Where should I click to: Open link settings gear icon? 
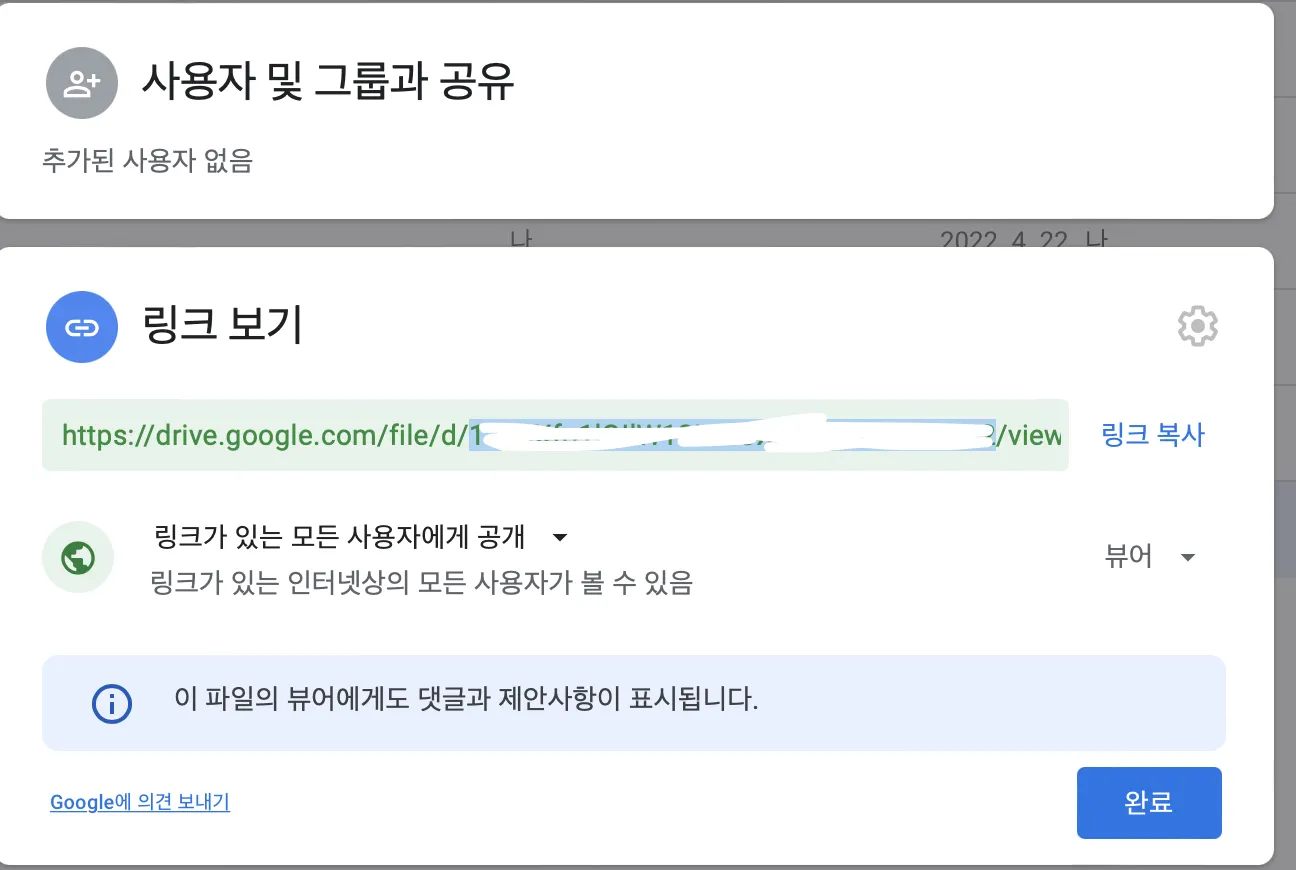1197,327
